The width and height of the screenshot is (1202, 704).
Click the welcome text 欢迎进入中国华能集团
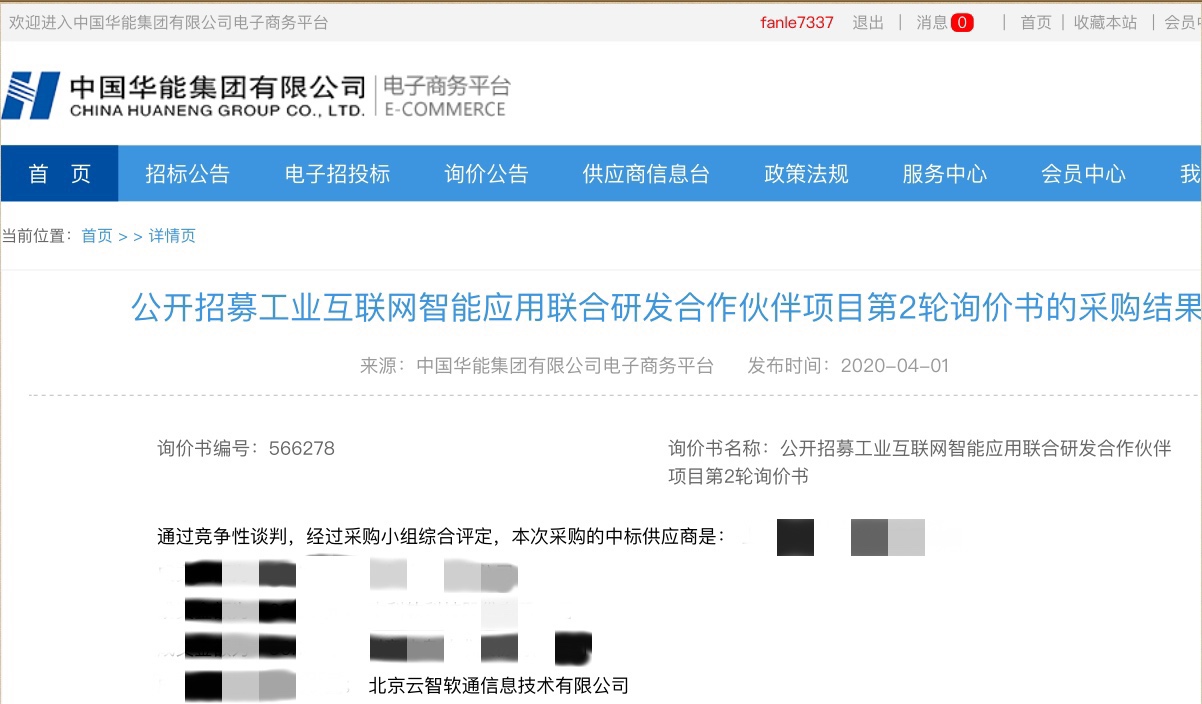(168, 22)
